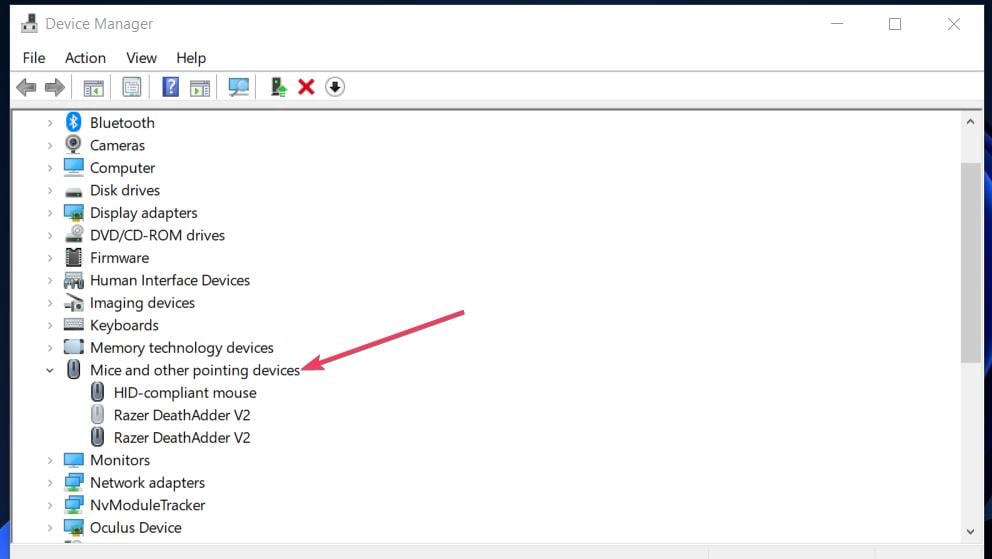The height and width of the screenshot is (559, 992).
Task: Click the Keyboards category icon
Action: [x=73, y=325]
